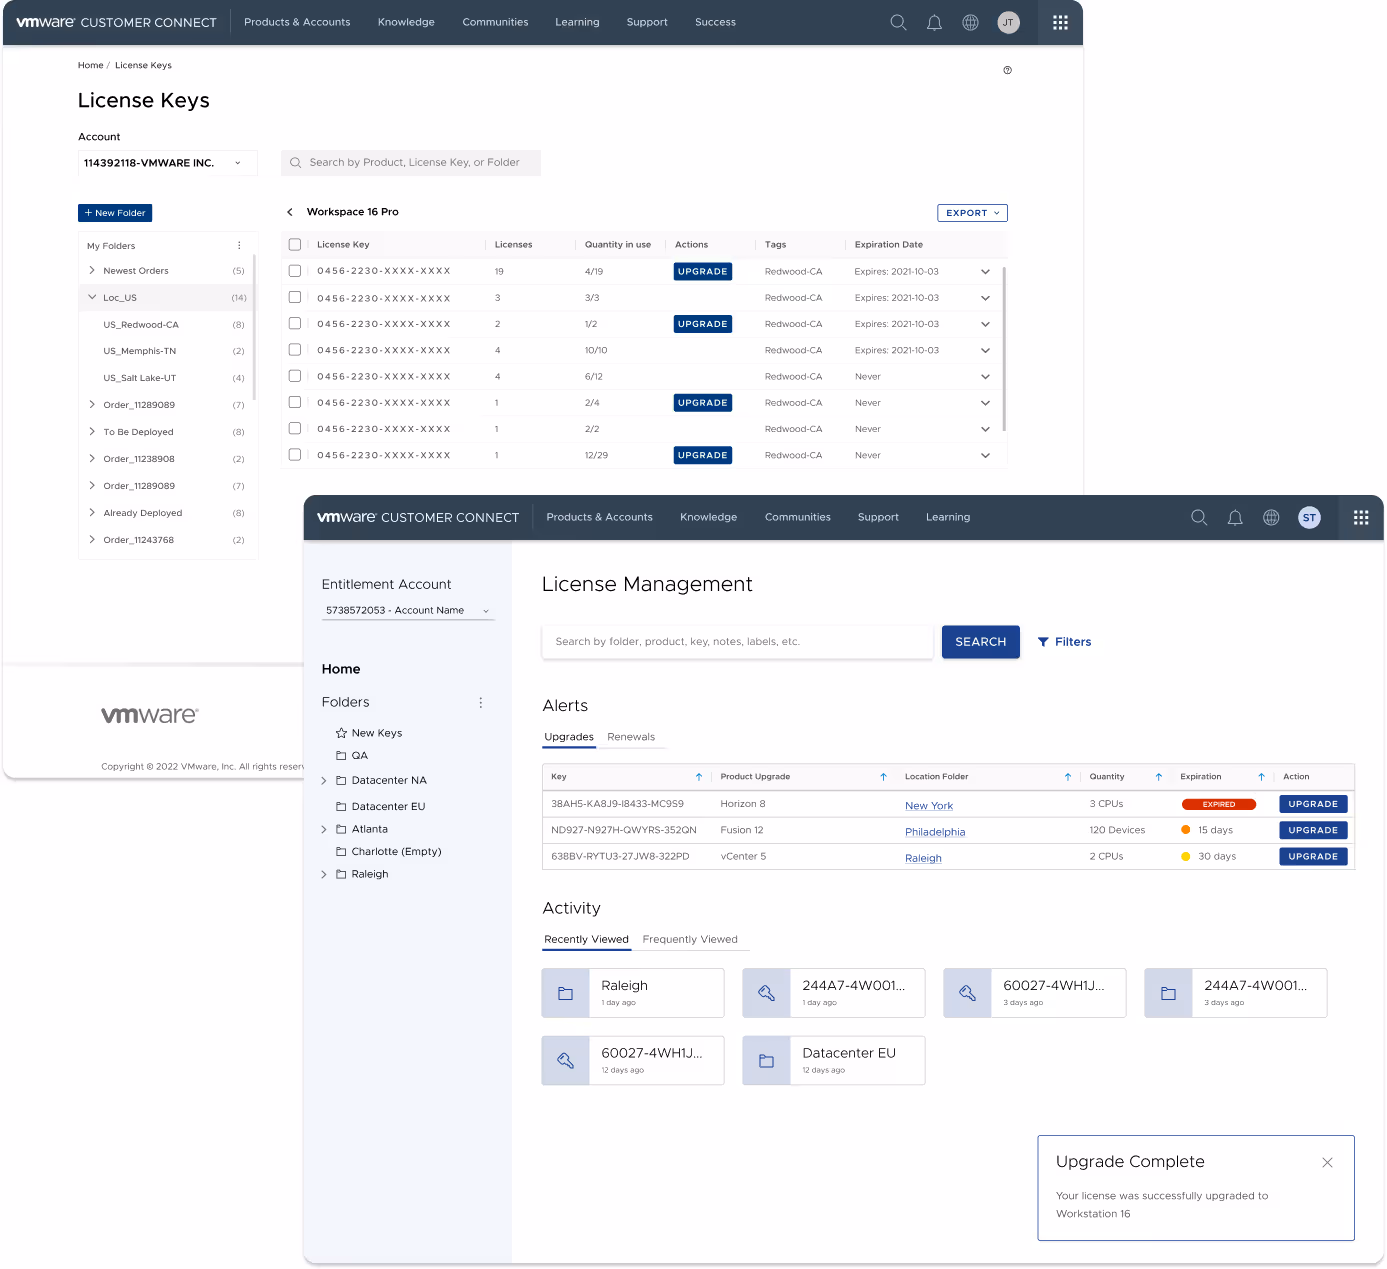Click the back arrow beside Workspace 16 Pro
The height and width of the screenshot is (1269, 1387).
click(x=290, y=212)
